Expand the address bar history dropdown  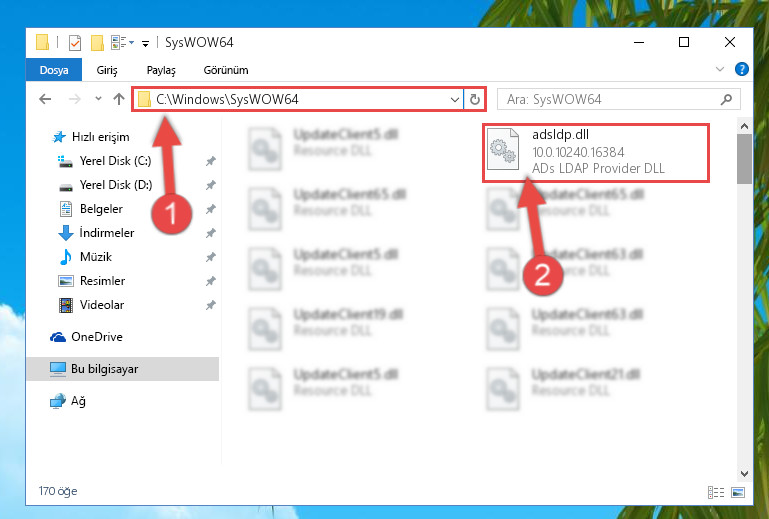point(455,100)
